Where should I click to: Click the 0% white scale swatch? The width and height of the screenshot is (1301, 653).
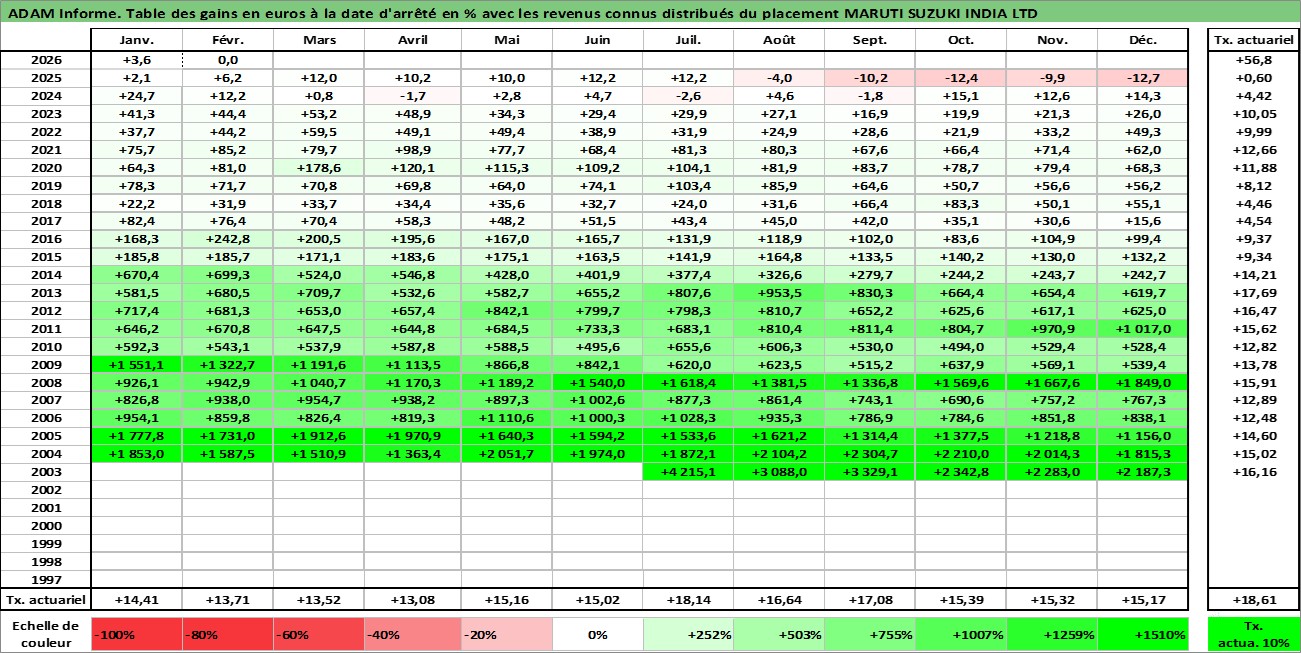pyautogui.click(x=597, y=634)
